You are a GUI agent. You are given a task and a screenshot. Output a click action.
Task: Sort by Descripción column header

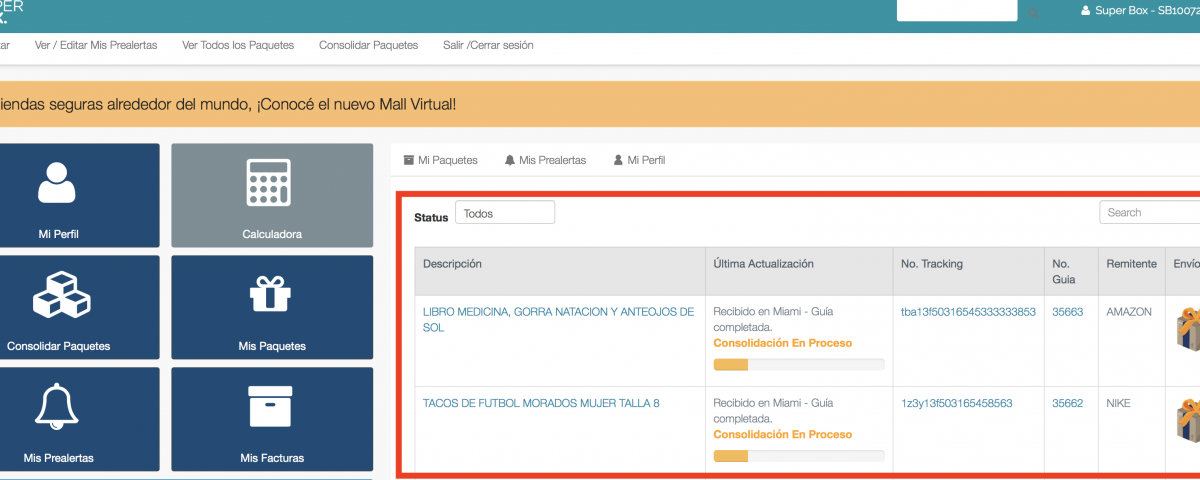coord(560,271)
